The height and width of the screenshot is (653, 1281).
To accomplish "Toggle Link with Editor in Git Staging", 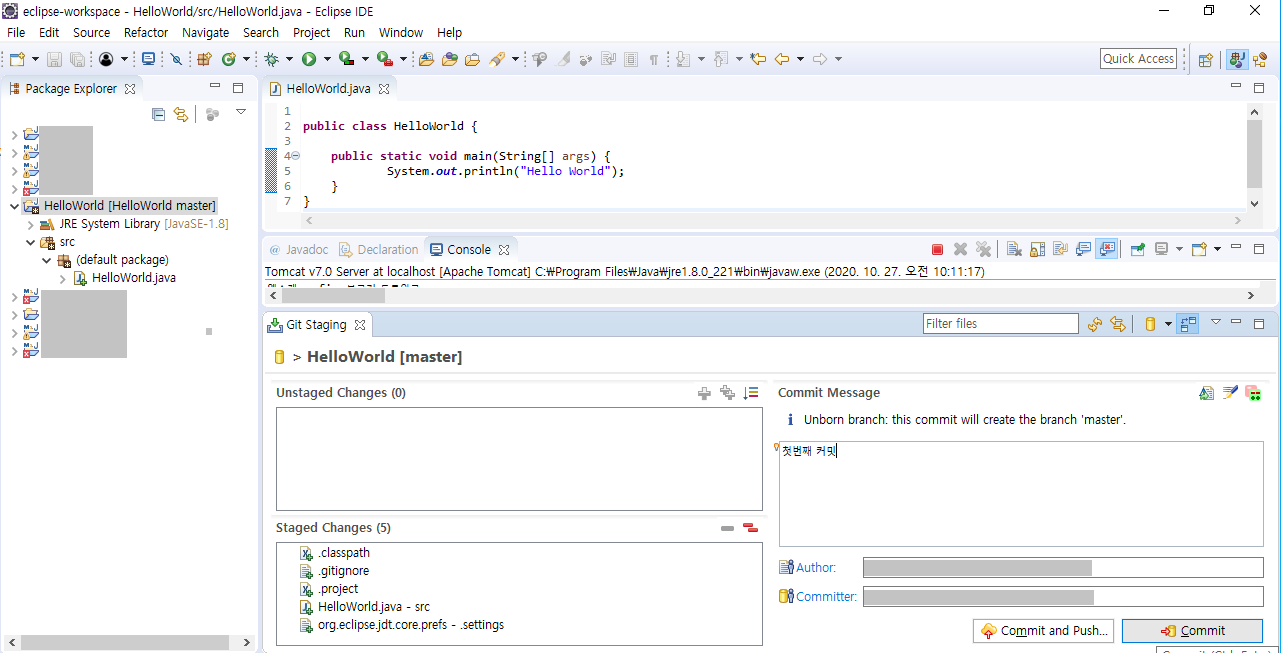I will click(1118, 324).
